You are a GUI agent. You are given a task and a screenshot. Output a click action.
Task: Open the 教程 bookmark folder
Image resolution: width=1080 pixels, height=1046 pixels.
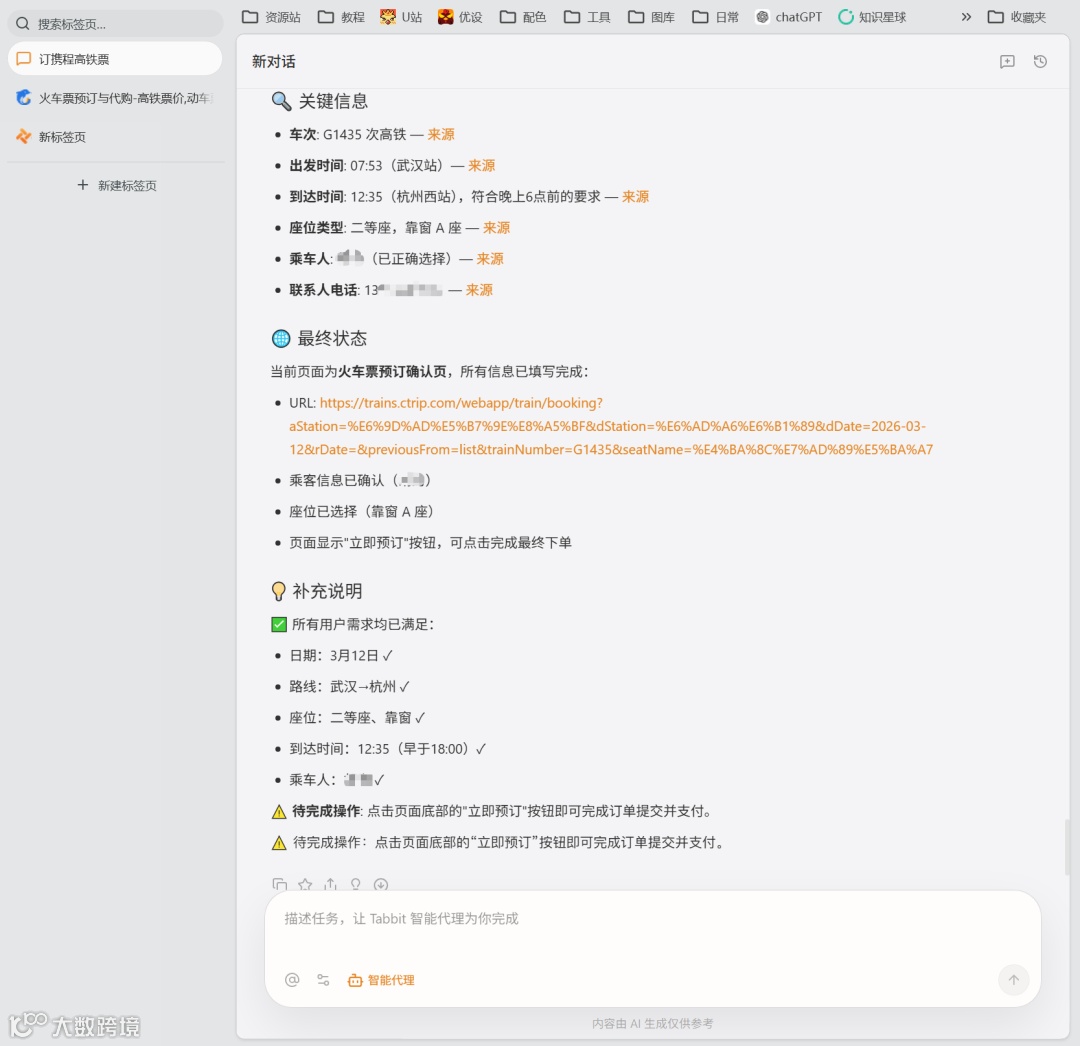tap(341, 17)
